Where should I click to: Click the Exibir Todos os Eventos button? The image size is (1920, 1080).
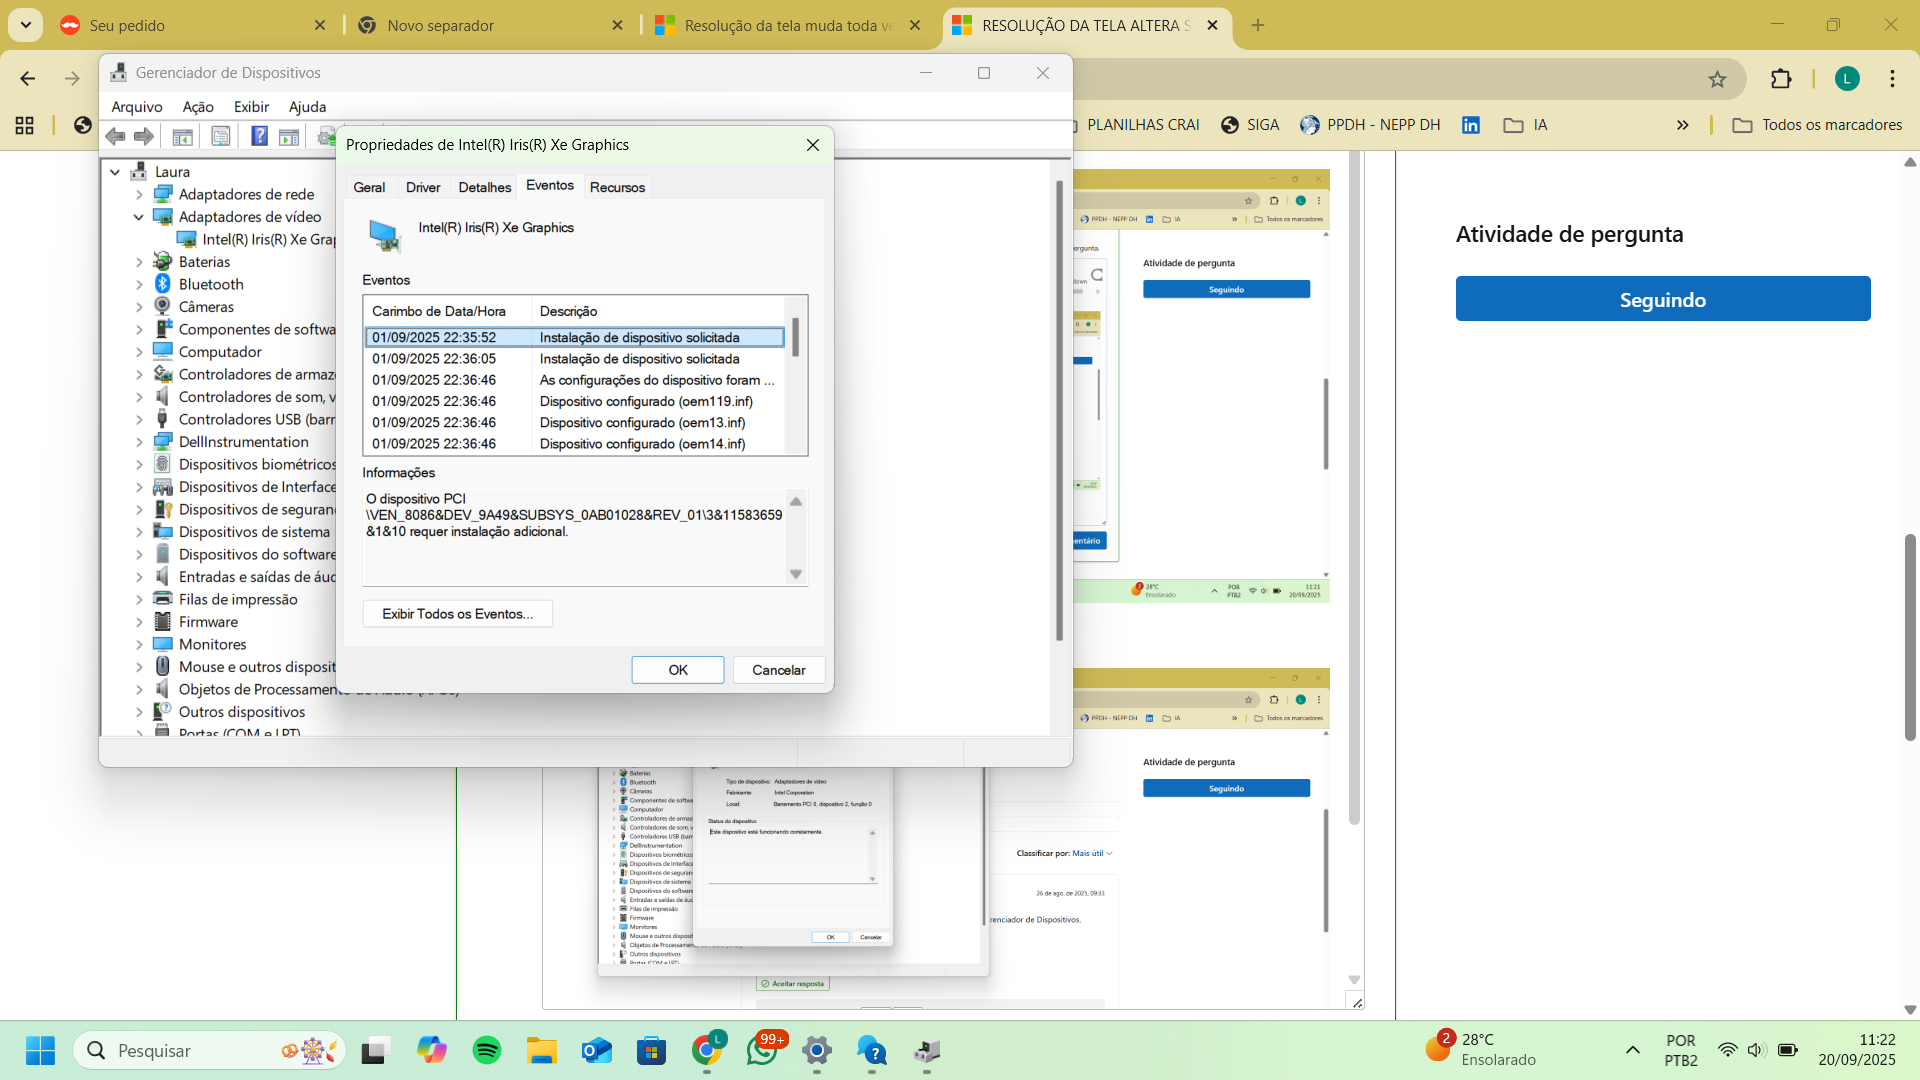tap(458, 614)
